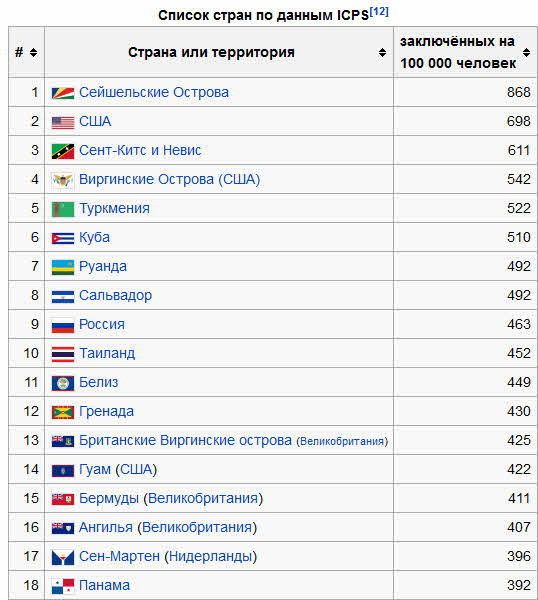Screen dimensions: 538x600
Task: Open the 'Руанда' link
Action: pos(103,266)
